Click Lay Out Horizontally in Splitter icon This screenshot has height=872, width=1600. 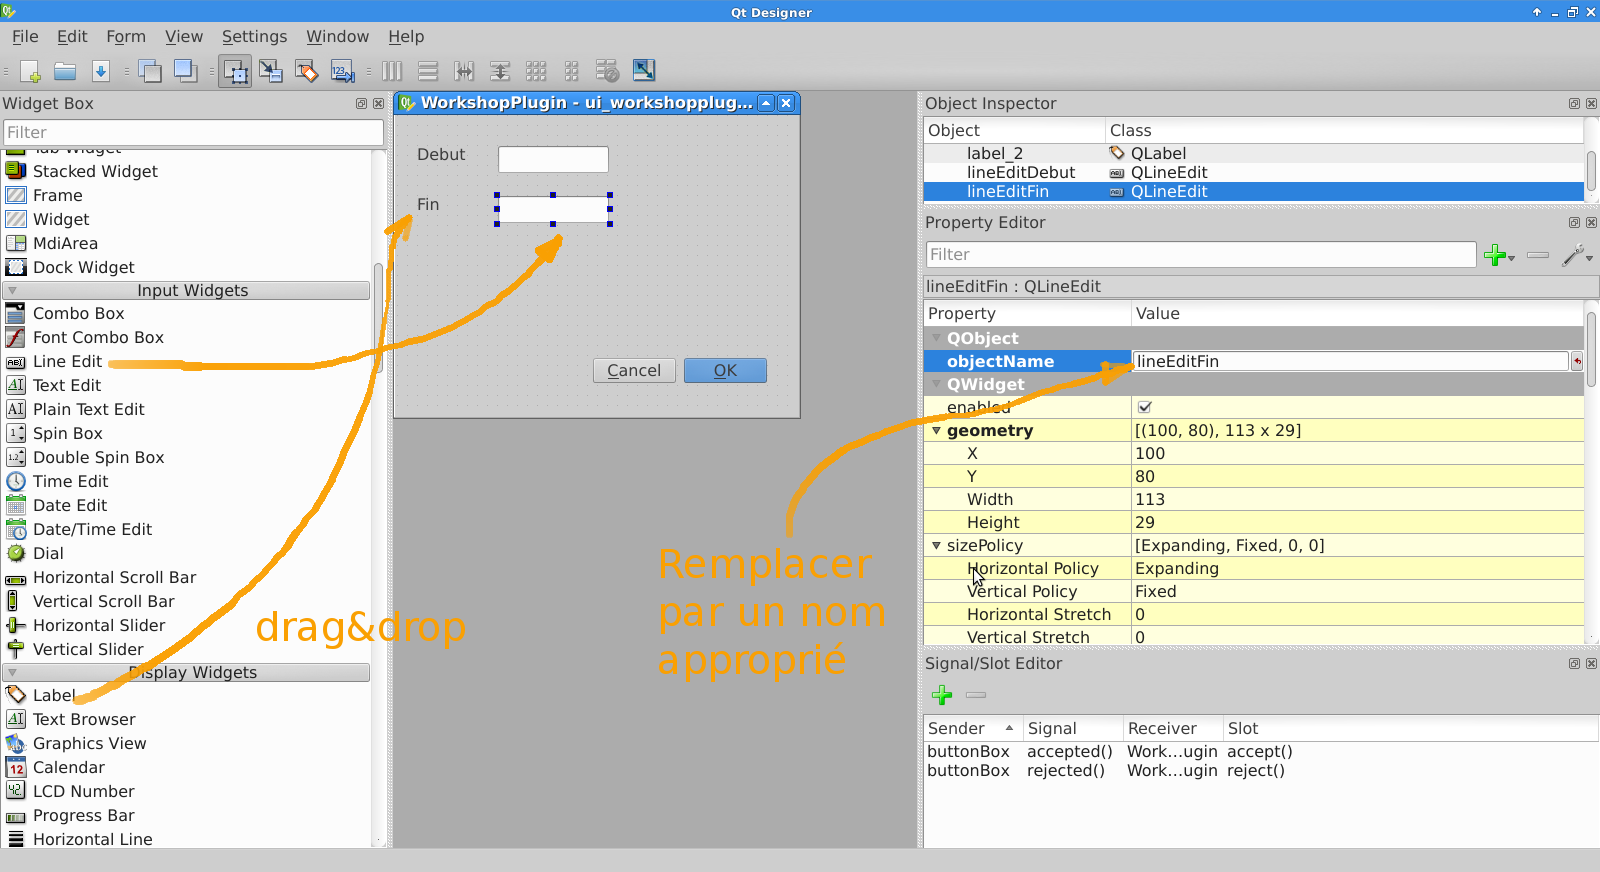pyautogui.click(x=464, y=71)
